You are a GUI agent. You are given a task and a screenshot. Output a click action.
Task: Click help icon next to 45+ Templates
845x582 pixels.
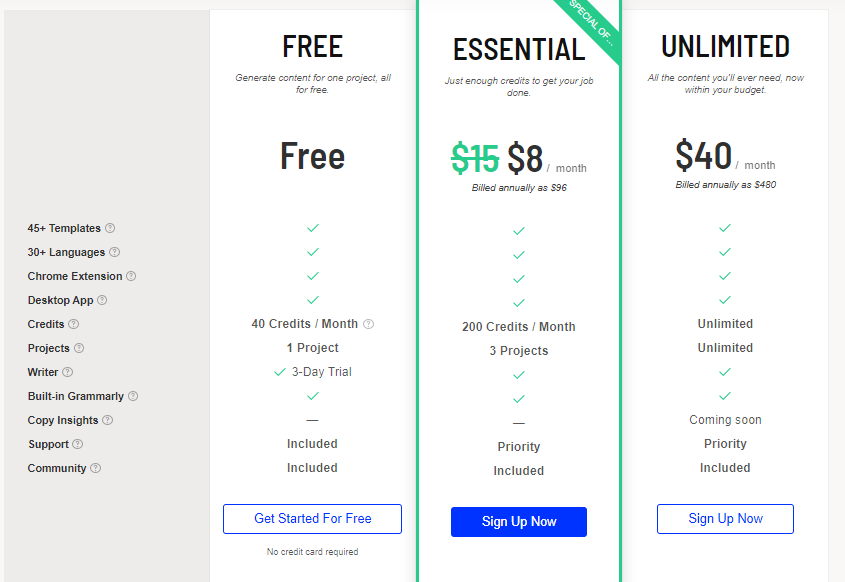110,228
